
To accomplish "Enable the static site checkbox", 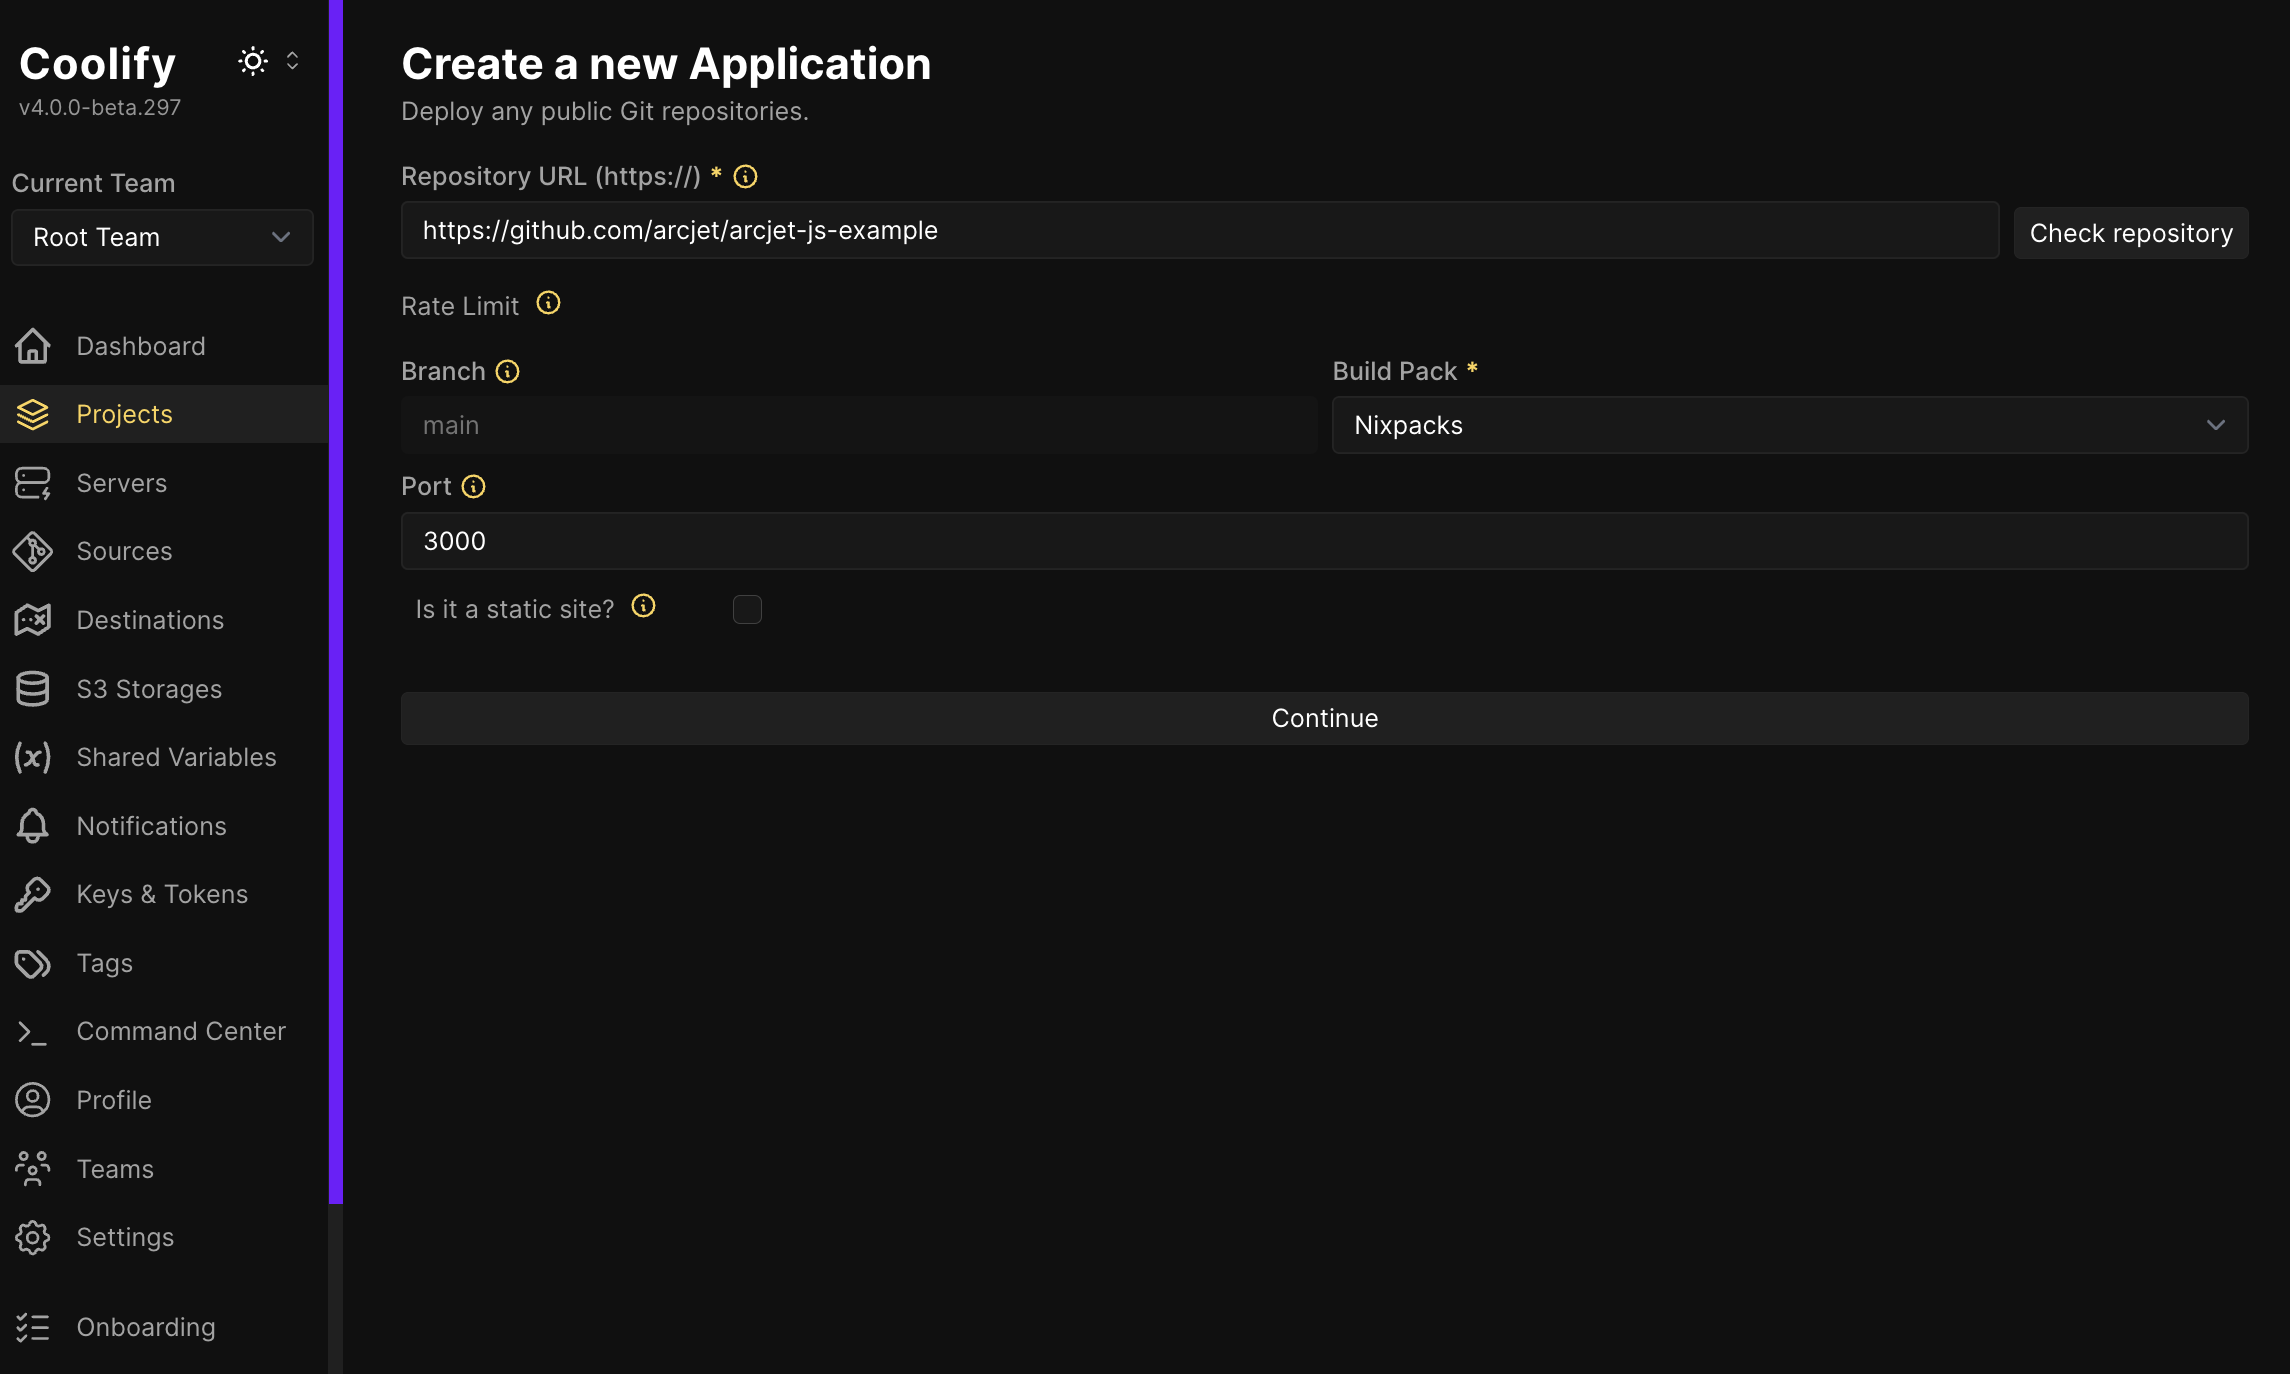I will click(x=747, y=609).
